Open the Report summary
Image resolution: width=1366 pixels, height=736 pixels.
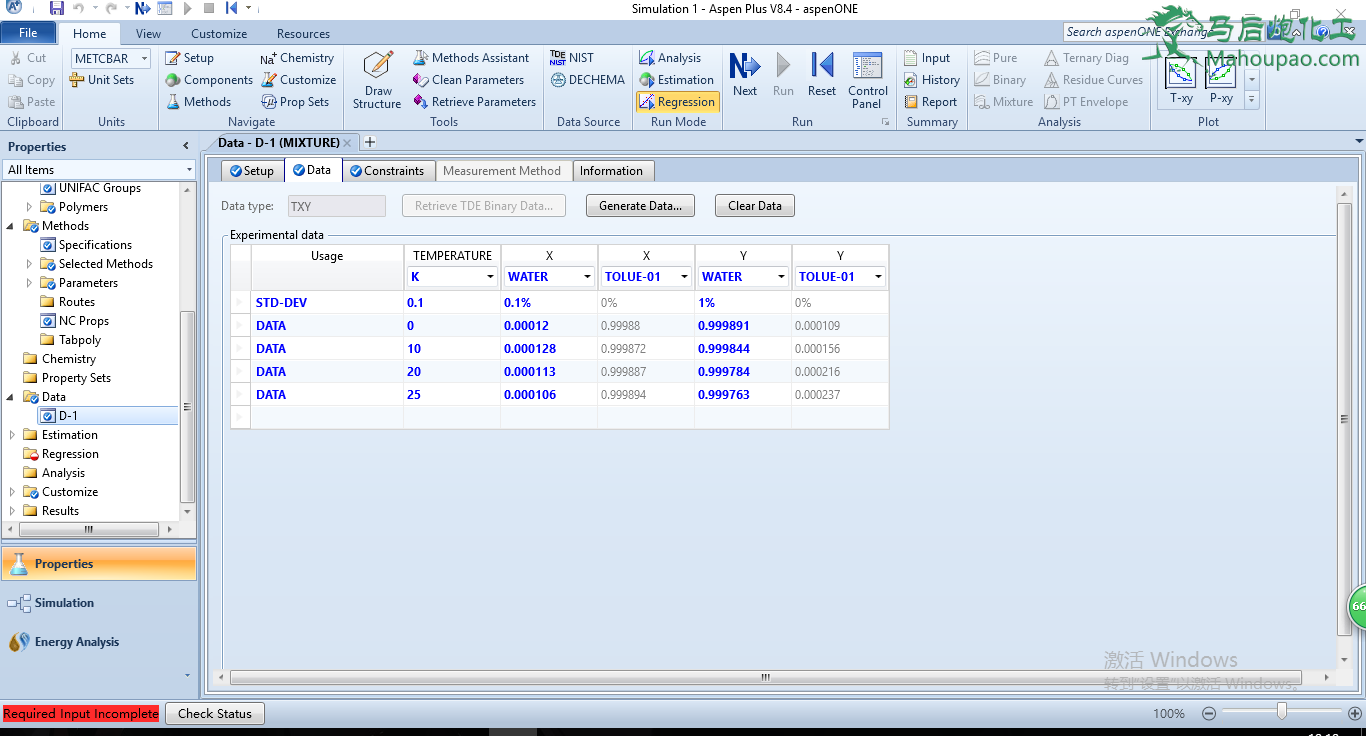point(930,102)
